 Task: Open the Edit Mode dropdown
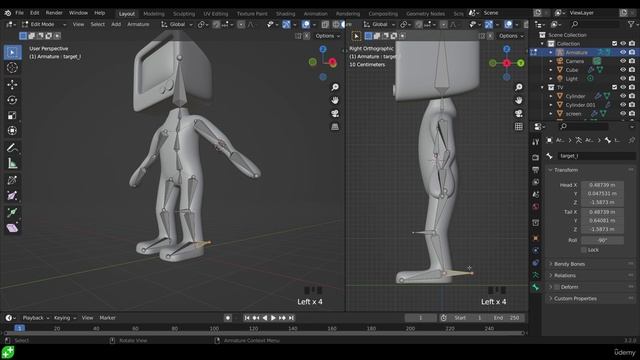(x=44, y=24)
